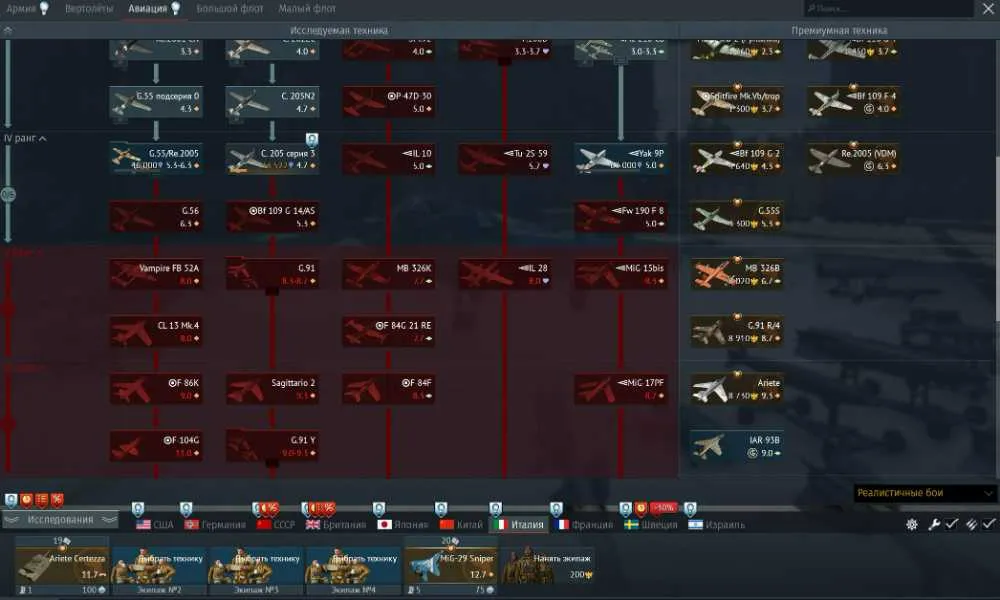The image size is (1000, 600).
Task: Select the IAR-93B aircraft card
Action: 737,446
